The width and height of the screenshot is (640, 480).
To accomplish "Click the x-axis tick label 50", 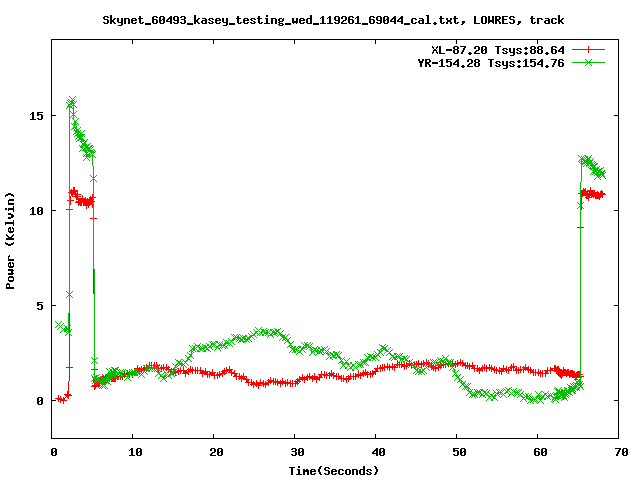I will tap(459, 452).
